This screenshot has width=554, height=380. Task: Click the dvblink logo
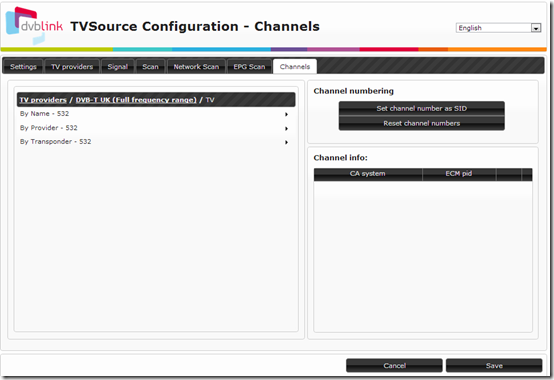pos(34,25)
